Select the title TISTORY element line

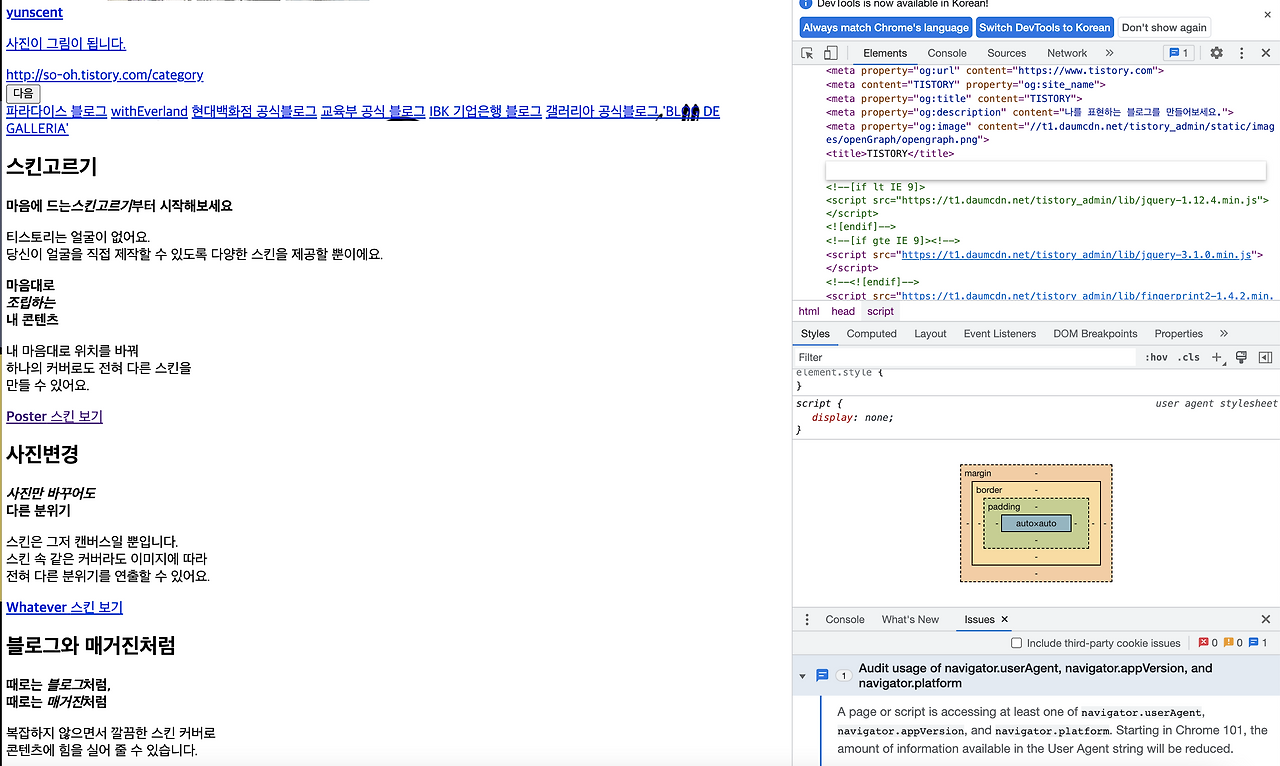pyautogui.click(x=890, y=154)
